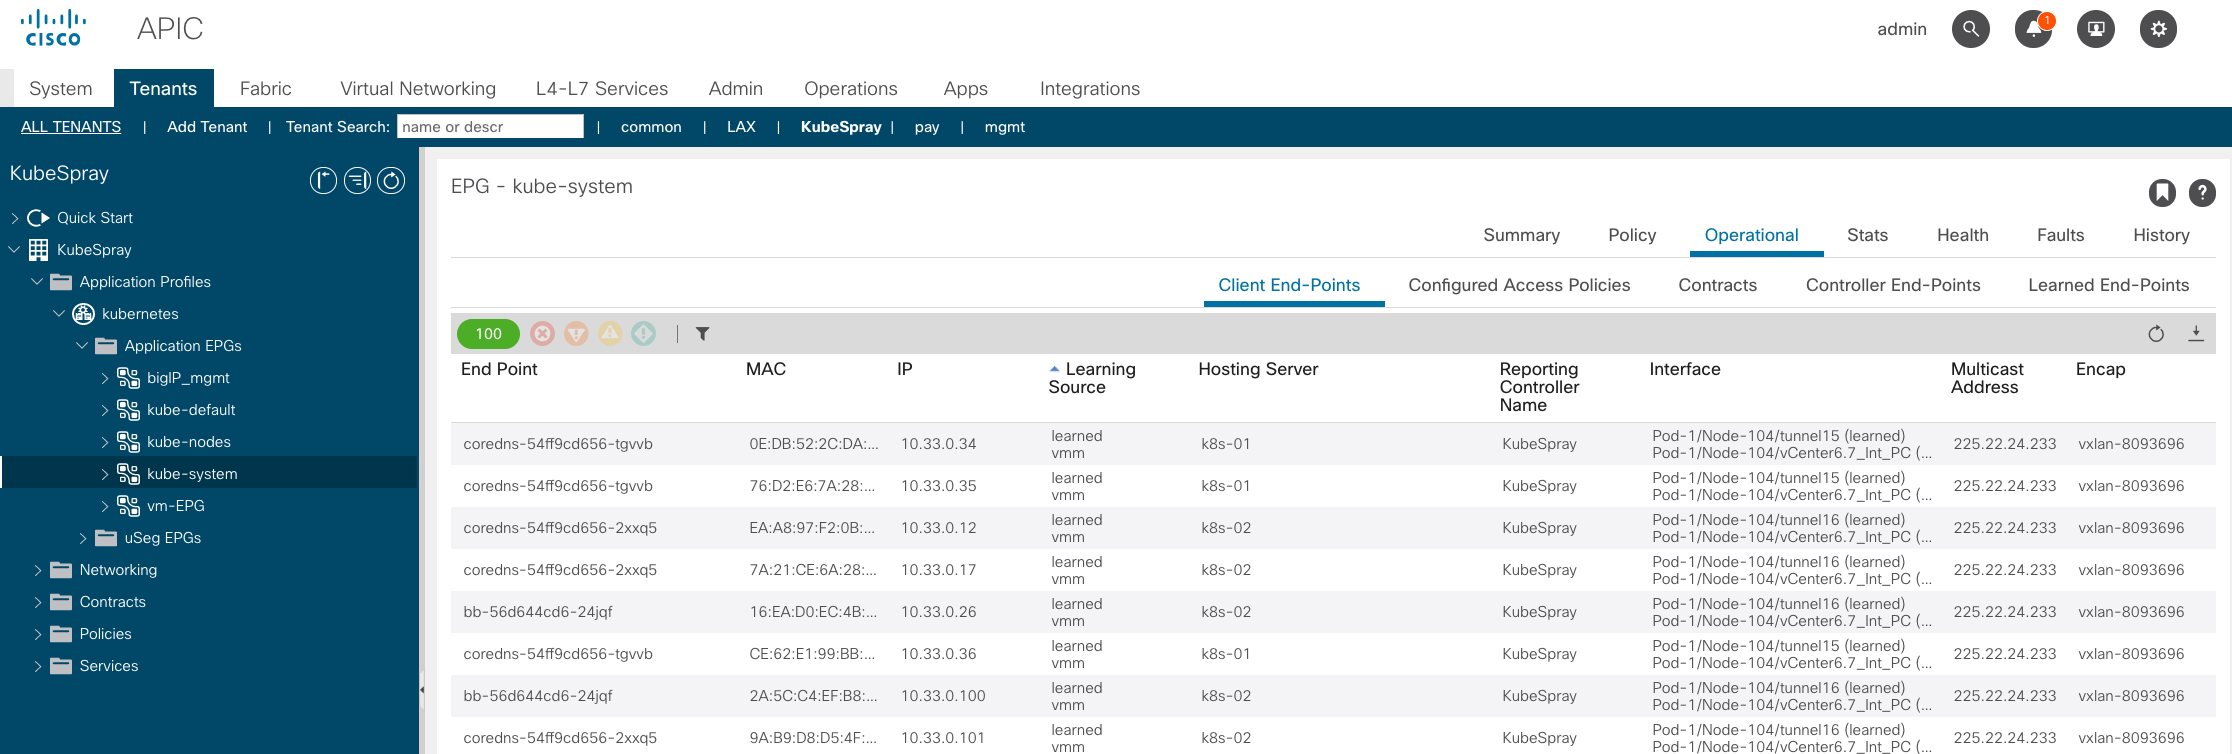Switch to the Fabric menu tab

265,88
